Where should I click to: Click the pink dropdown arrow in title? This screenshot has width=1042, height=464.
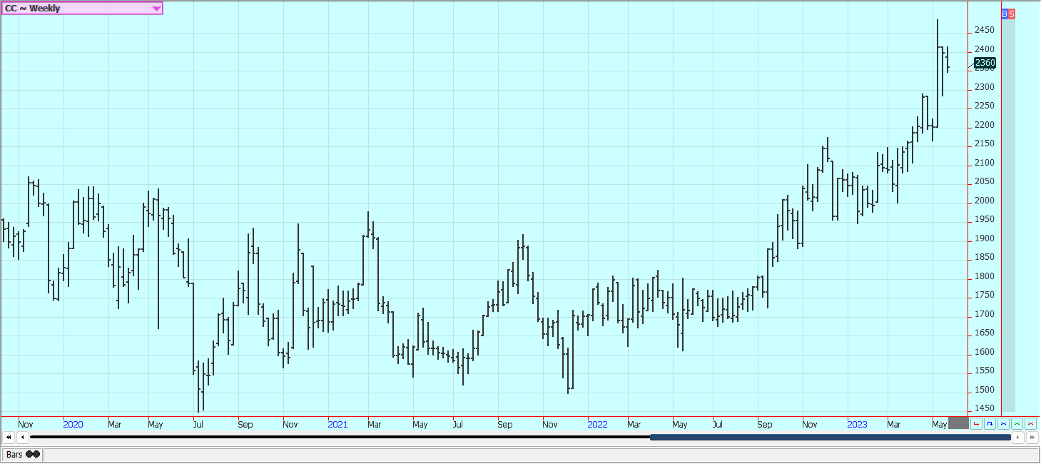click(x=156, y=8)
